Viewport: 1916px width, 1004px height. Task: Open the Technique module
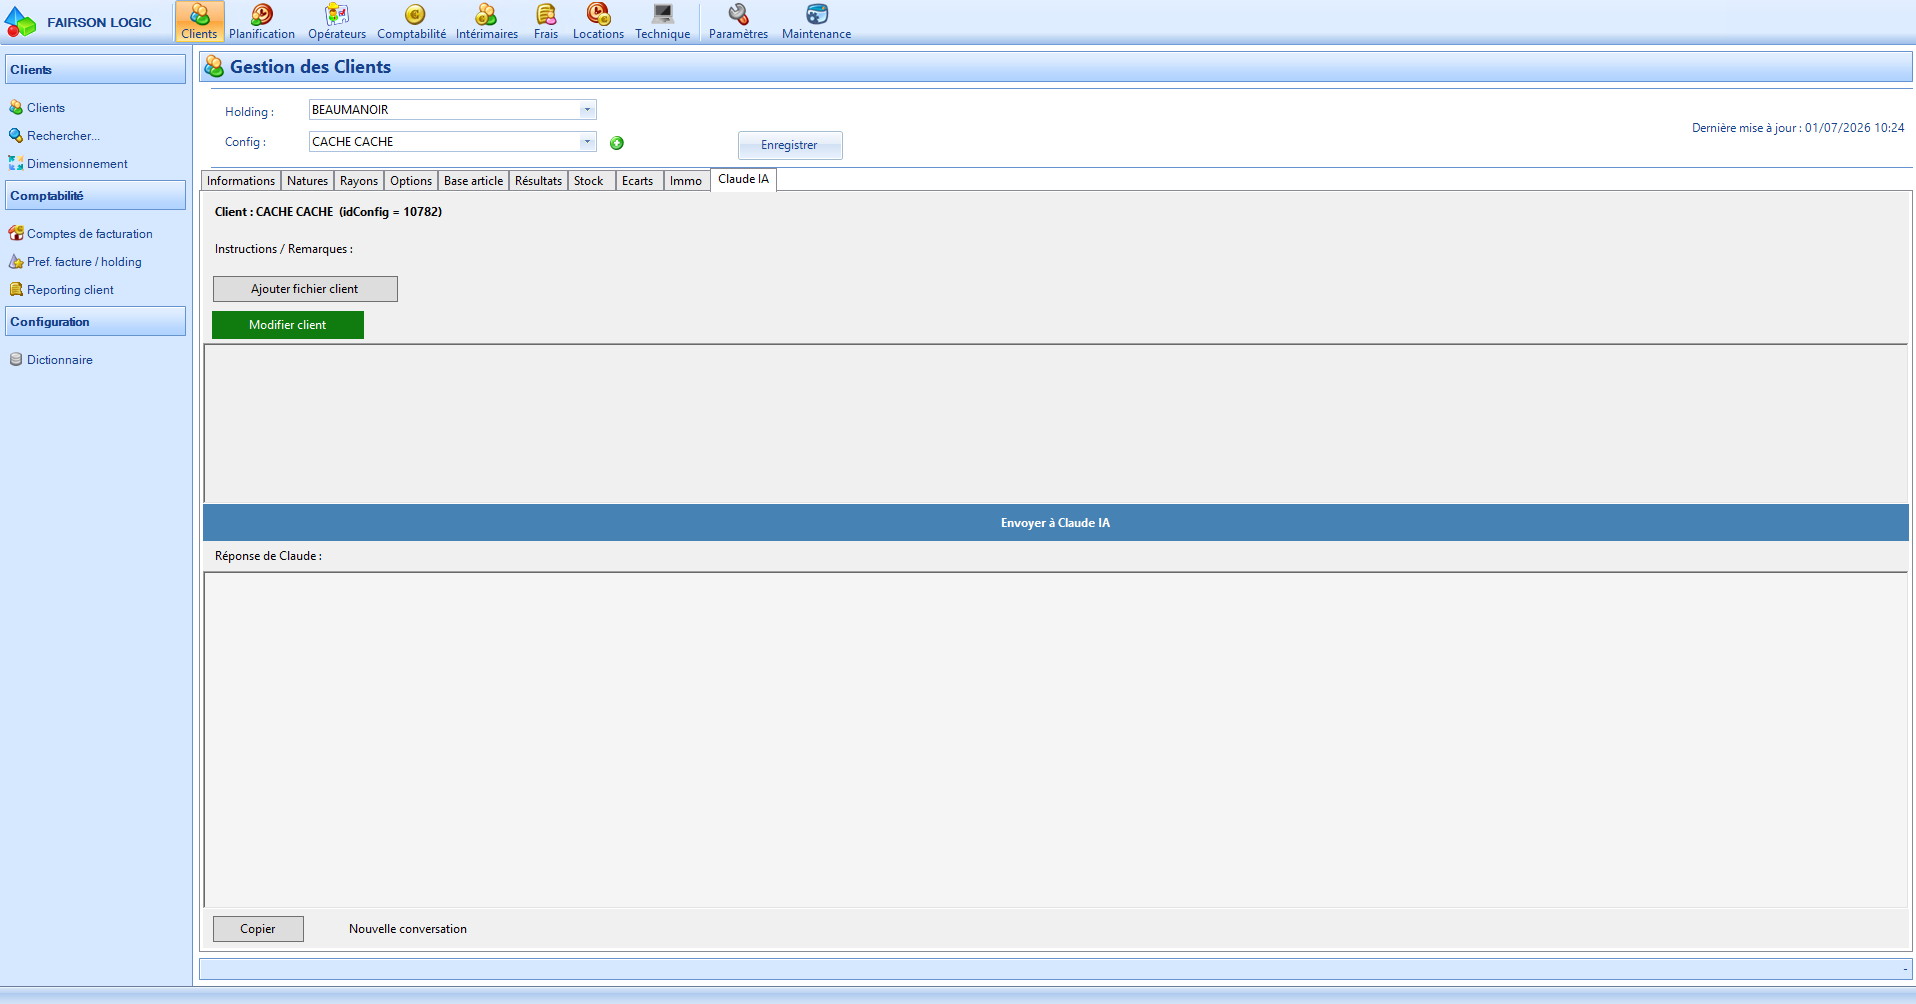(x=662, y=21)
